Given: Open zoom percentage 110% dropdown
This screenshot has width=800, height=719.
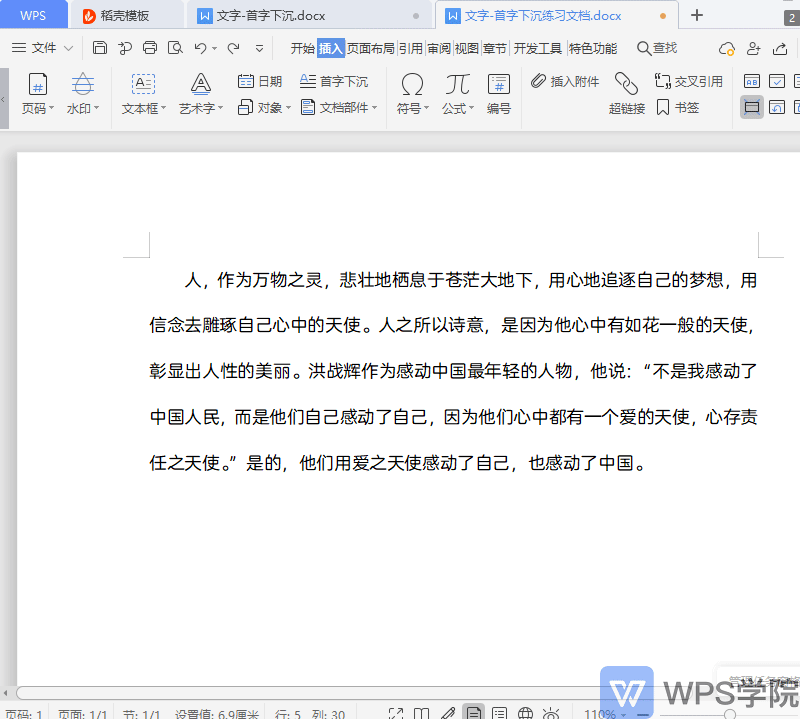Looking at the screenshot, I should [605, 713].
